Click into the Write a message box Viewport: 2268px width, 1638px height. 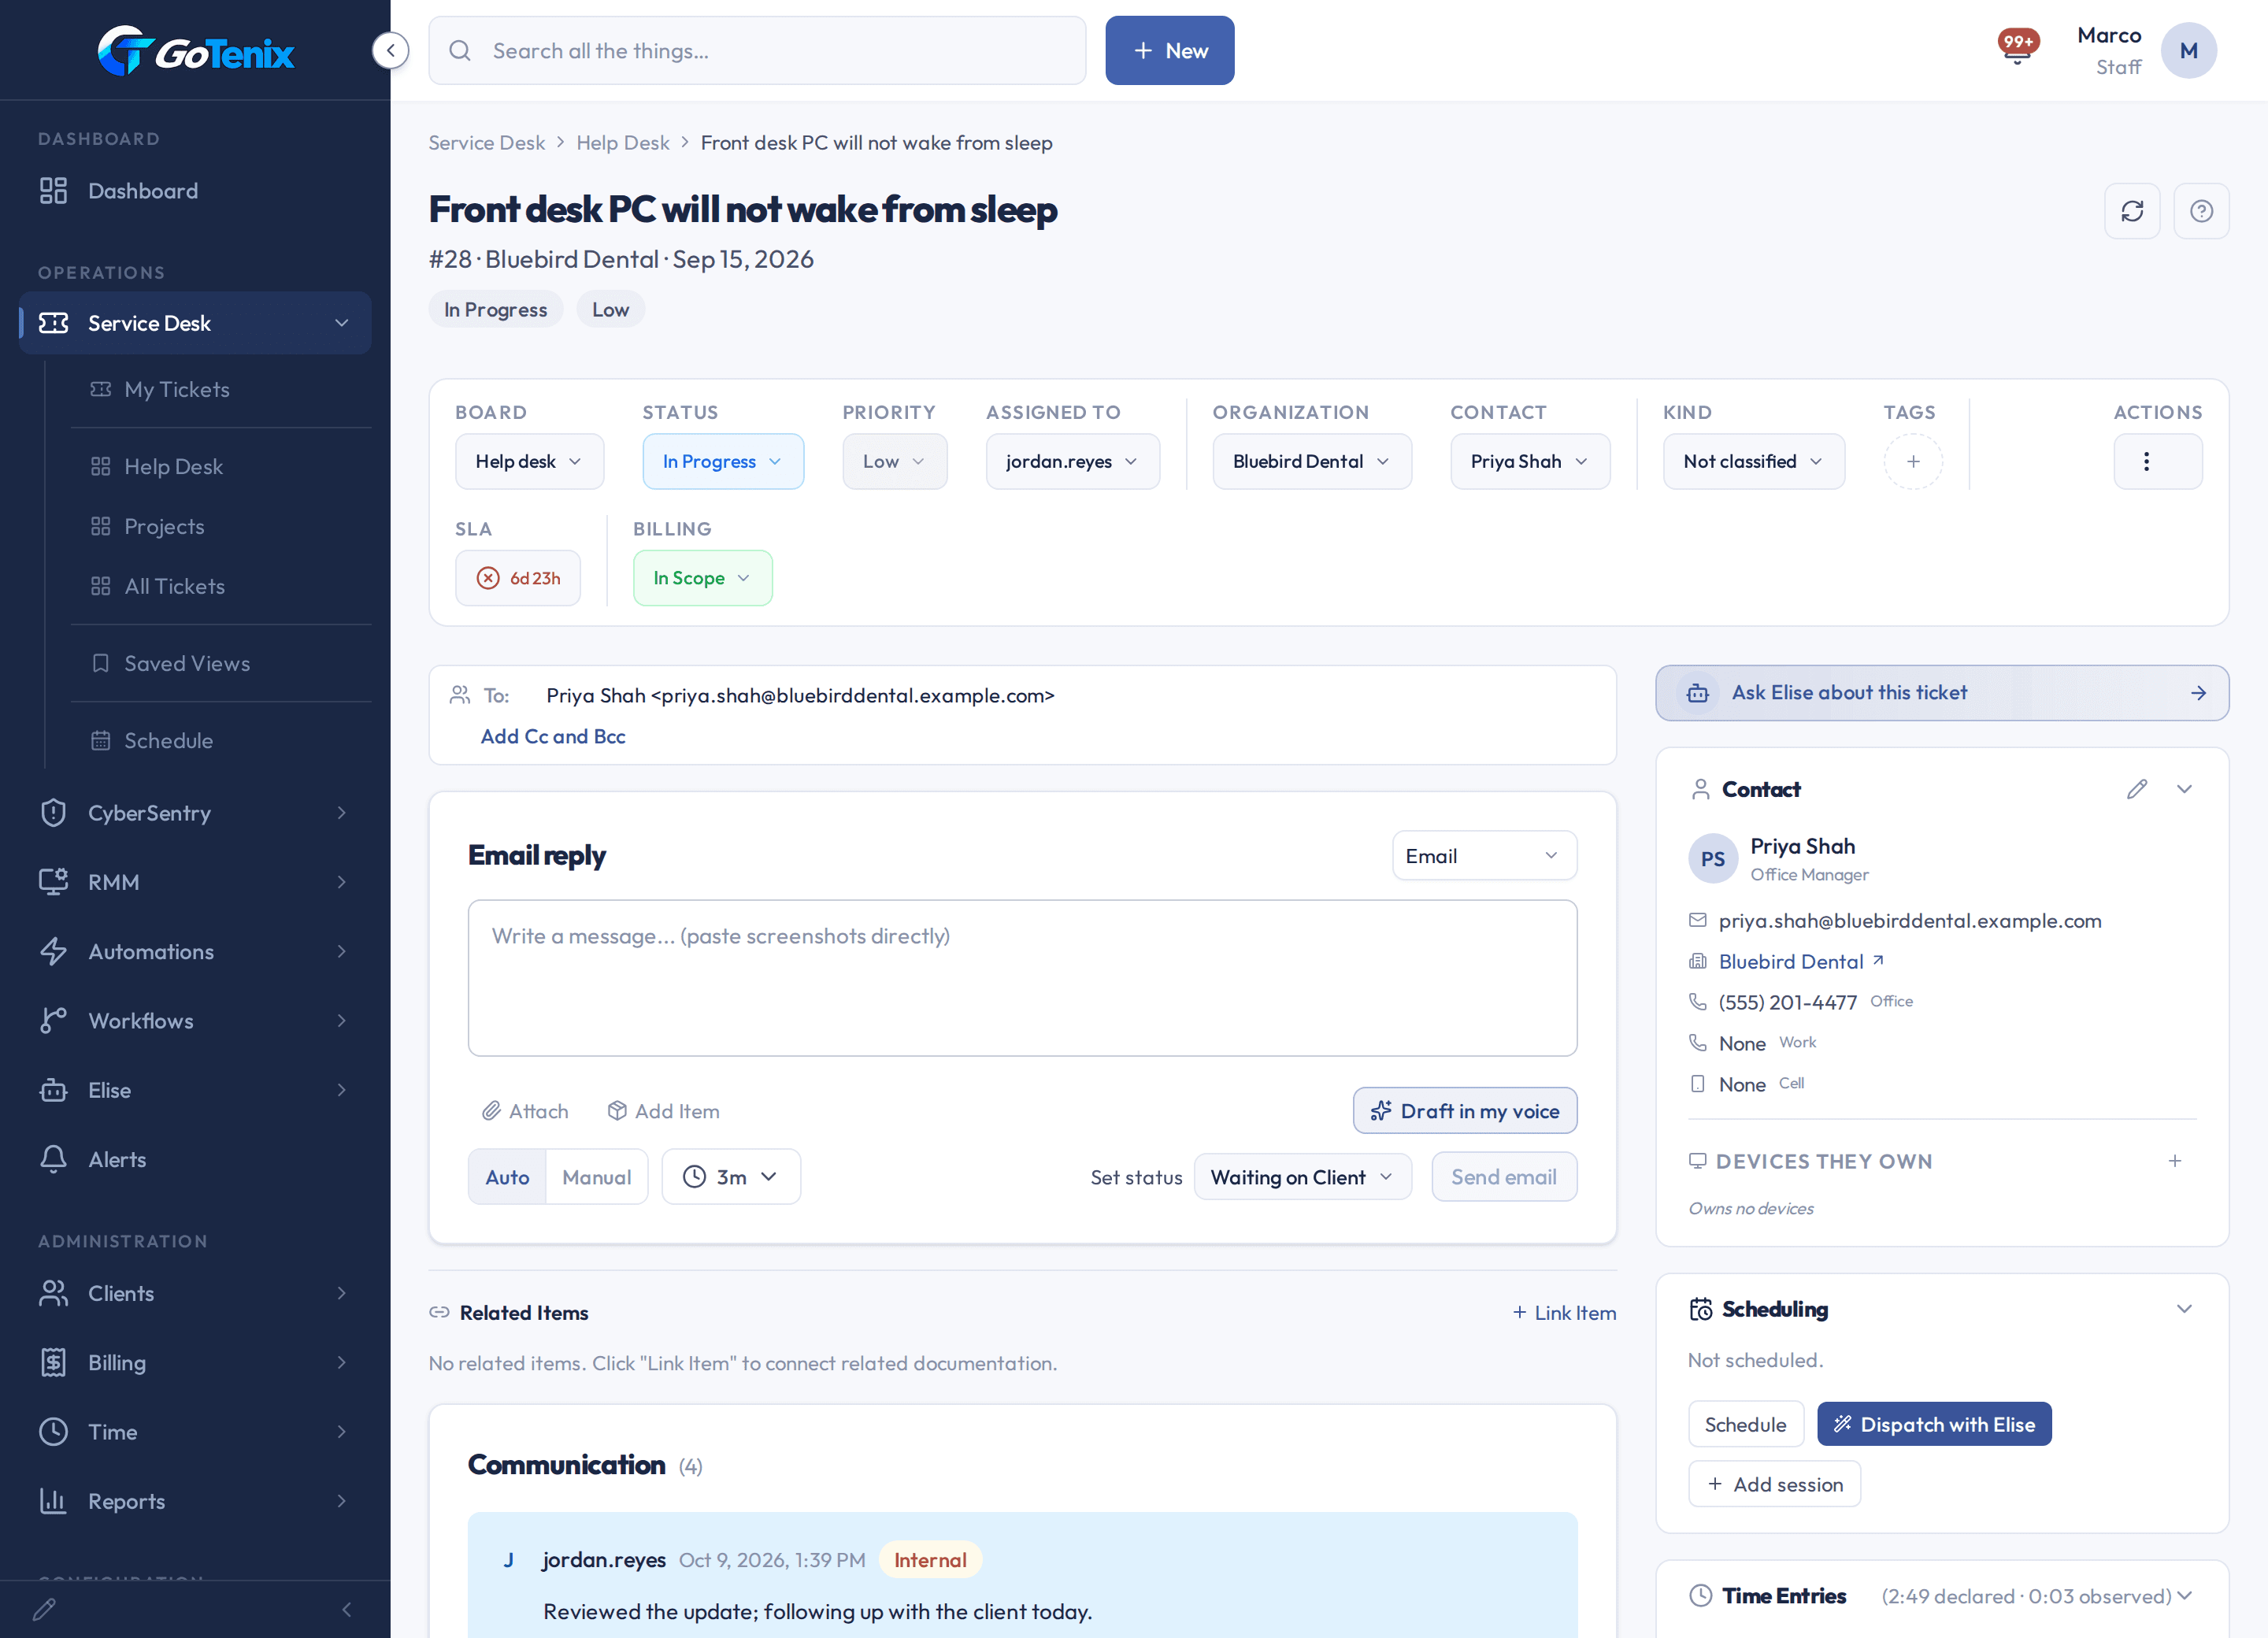(x=1022, y=978)
